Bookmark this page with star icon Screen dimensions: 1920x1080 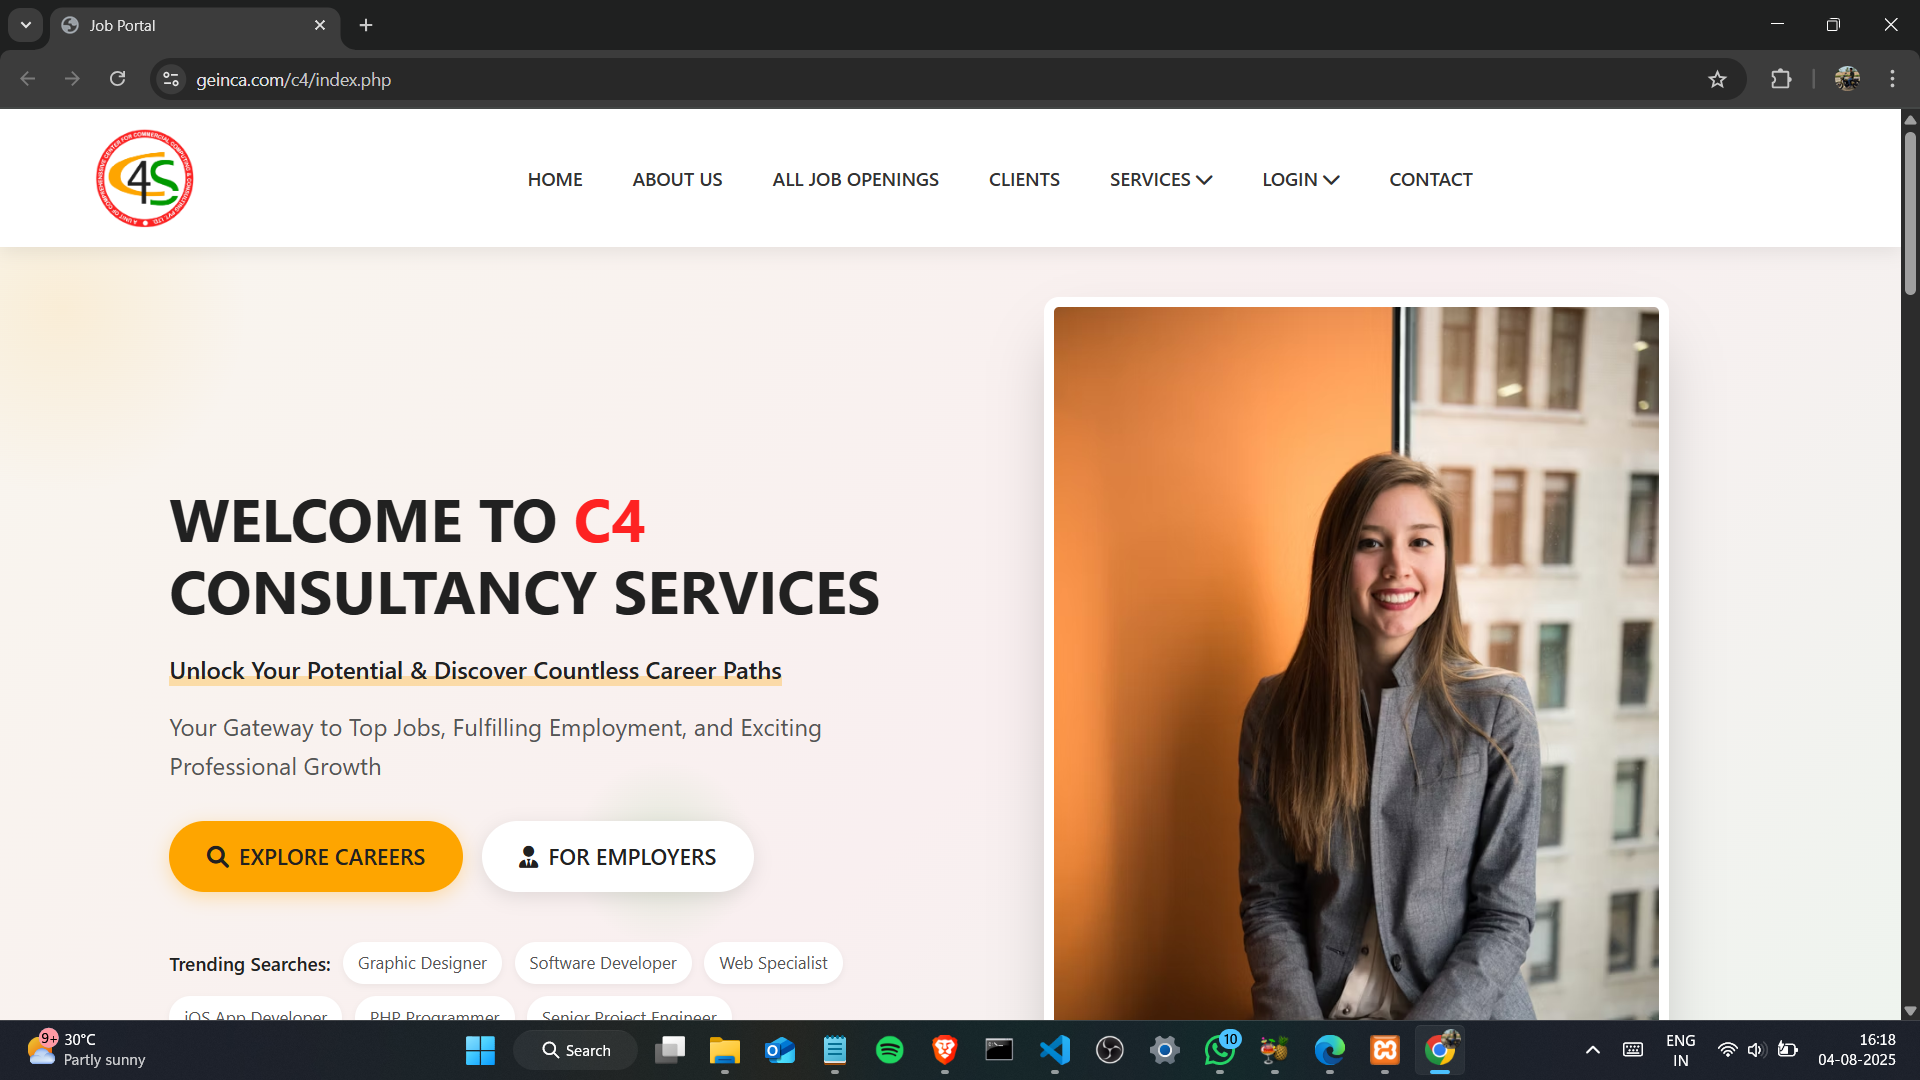click(x=1717, y=80)
